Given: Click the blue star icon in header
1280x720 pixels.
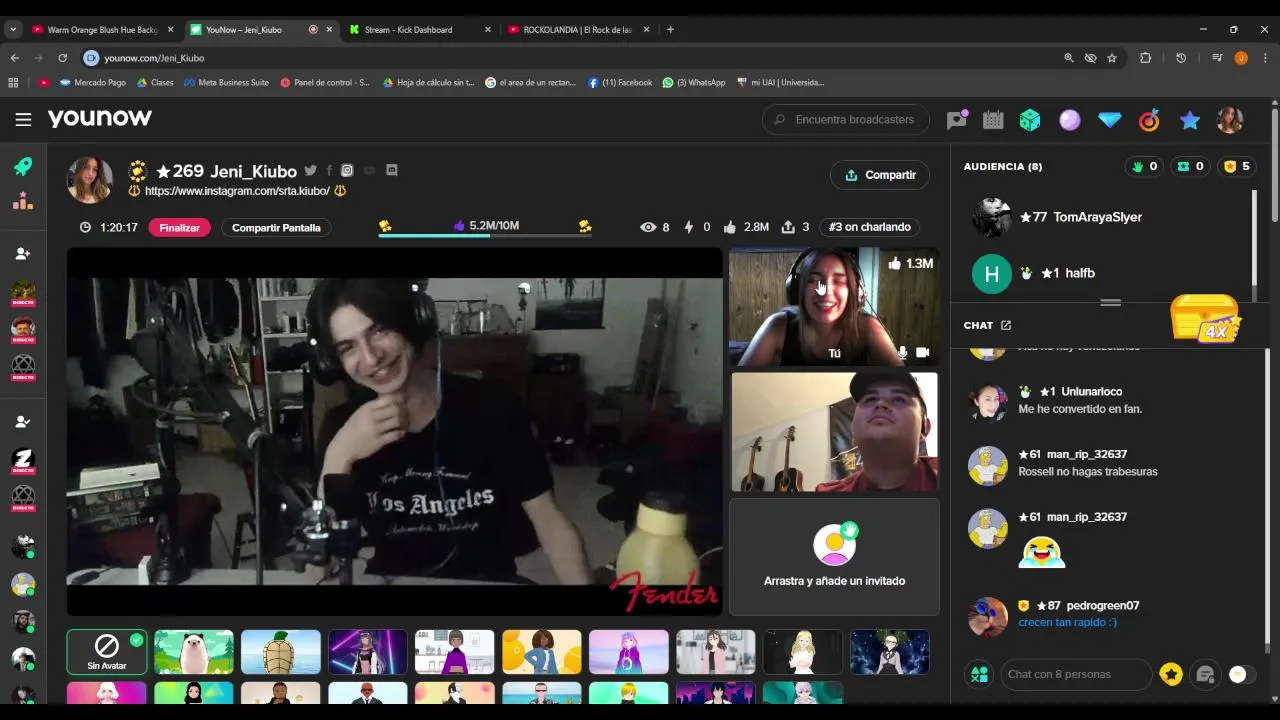Looking at the screenshot, I should pyautogui.click(x=1189, y=120).
